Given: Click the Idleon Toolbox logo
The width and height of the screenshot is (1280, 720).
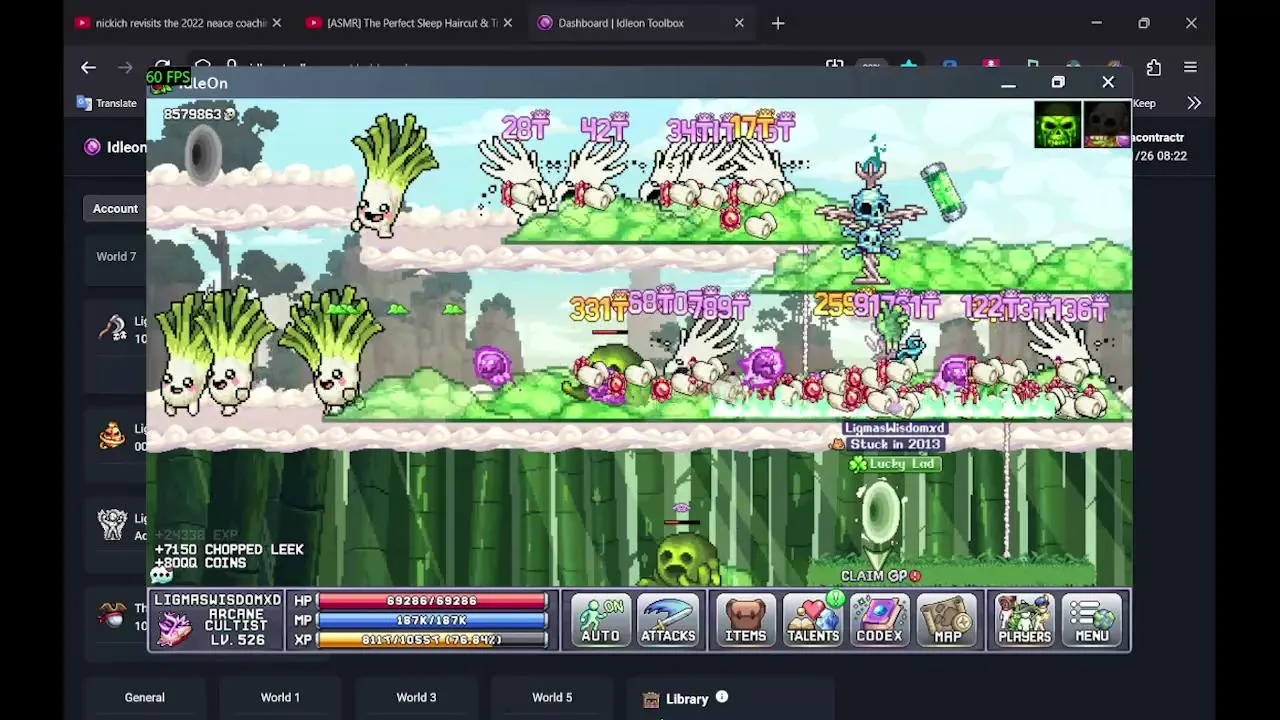Looking at the screenshot, I should [x=93, y=147].
